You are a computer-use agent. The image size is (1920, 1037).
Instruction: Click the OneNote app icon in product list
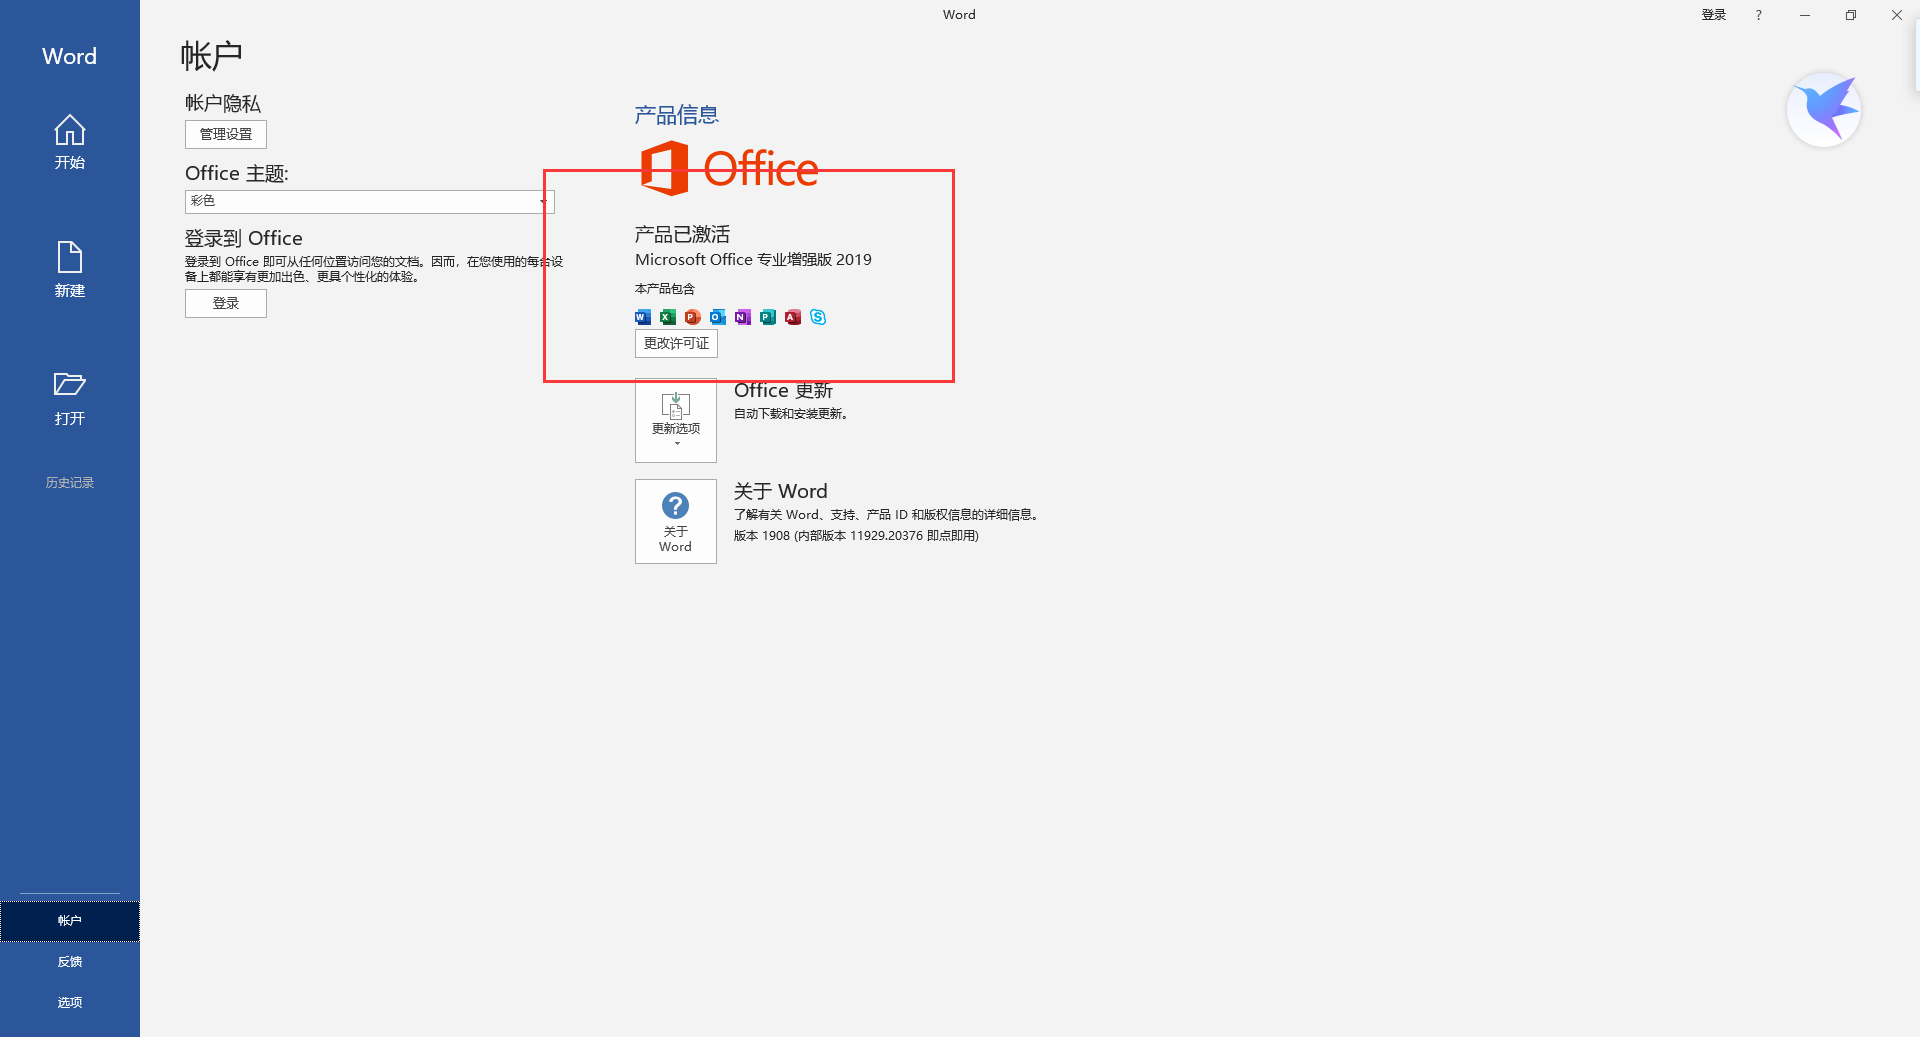coord(743,317)
